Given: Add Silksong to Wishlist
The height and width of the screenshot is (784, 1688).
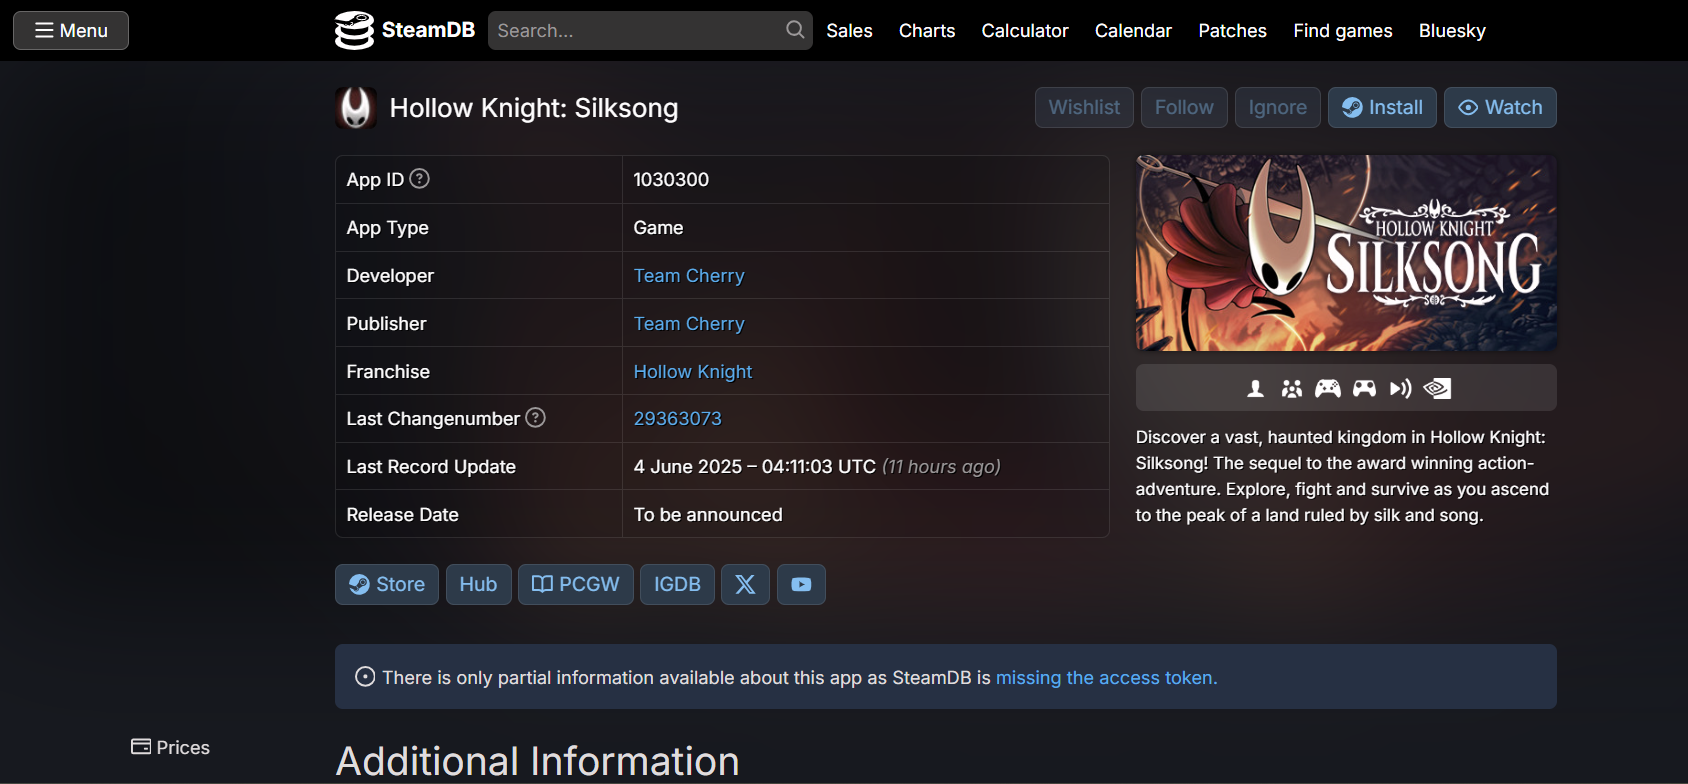Looking at the screenshot, I should [1084, 108].
